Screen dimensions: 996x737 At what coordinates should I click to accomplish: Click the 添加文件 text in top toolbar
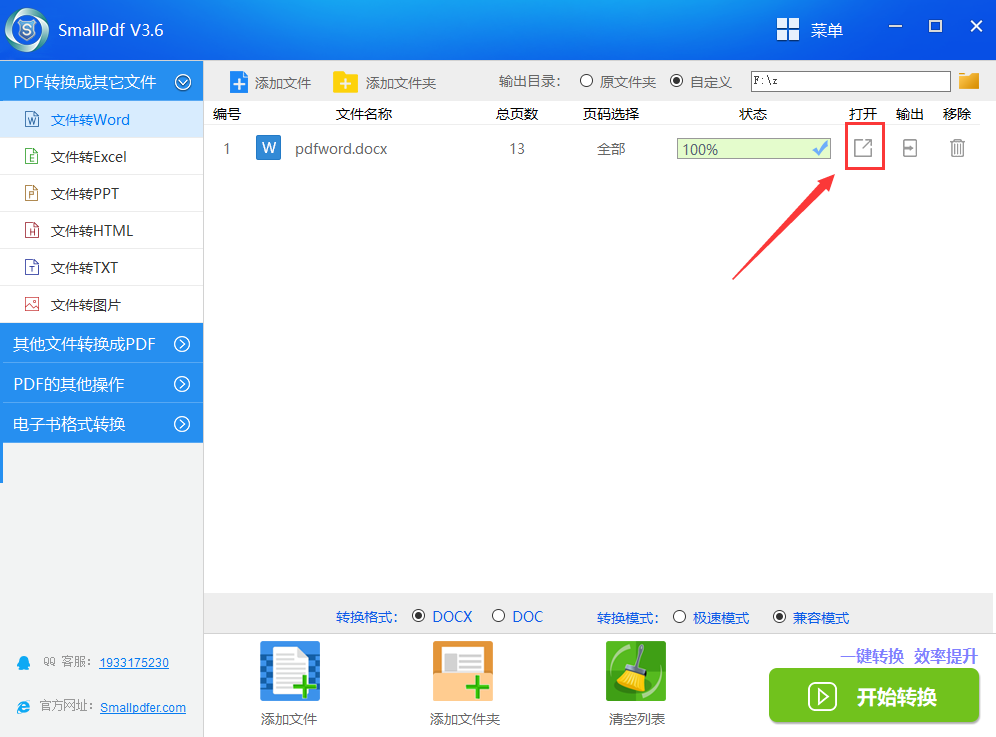(x=283, y=83)
